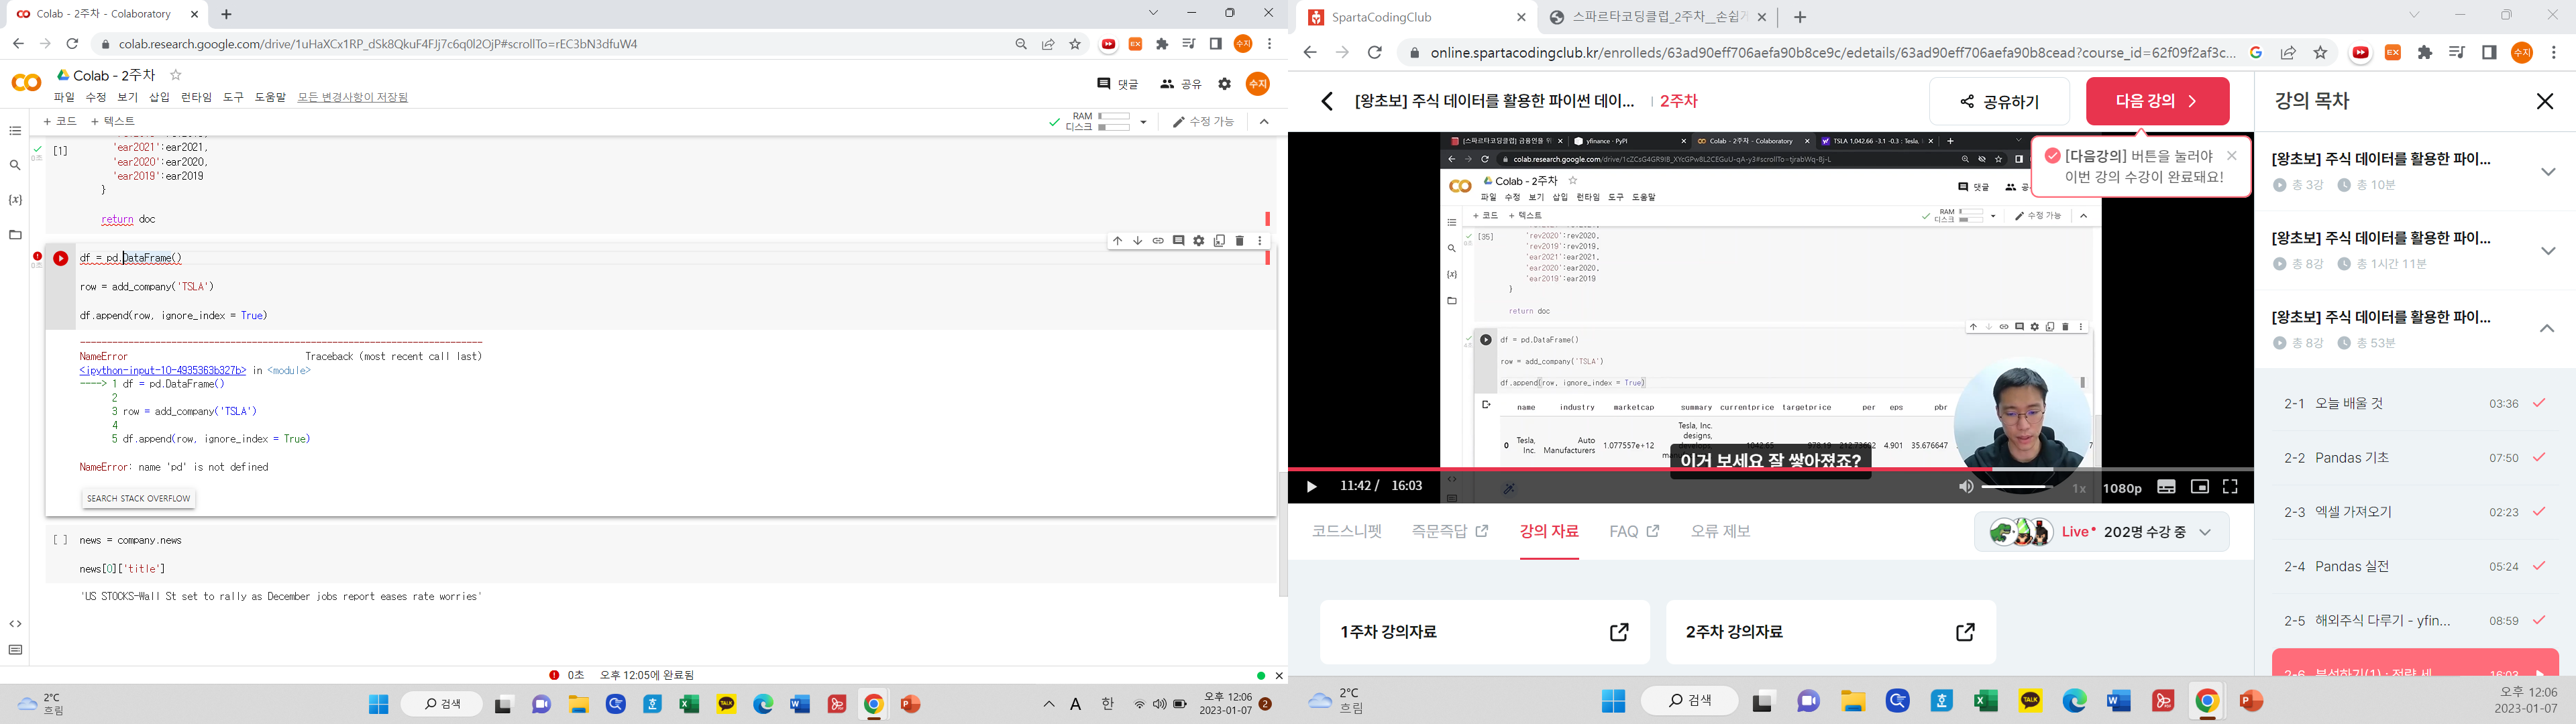Delete the cell with trash icon
This screenshot has width=2576, height=724.
[x=1240, y=241]
